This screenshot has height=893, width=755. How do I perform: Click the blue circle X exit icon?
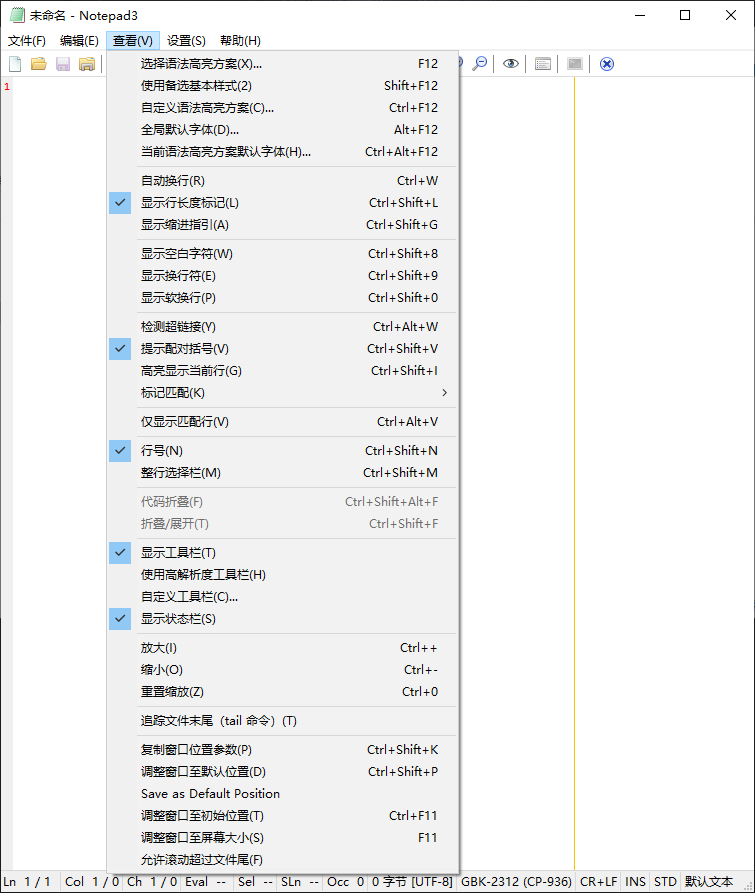click(607, 64)
